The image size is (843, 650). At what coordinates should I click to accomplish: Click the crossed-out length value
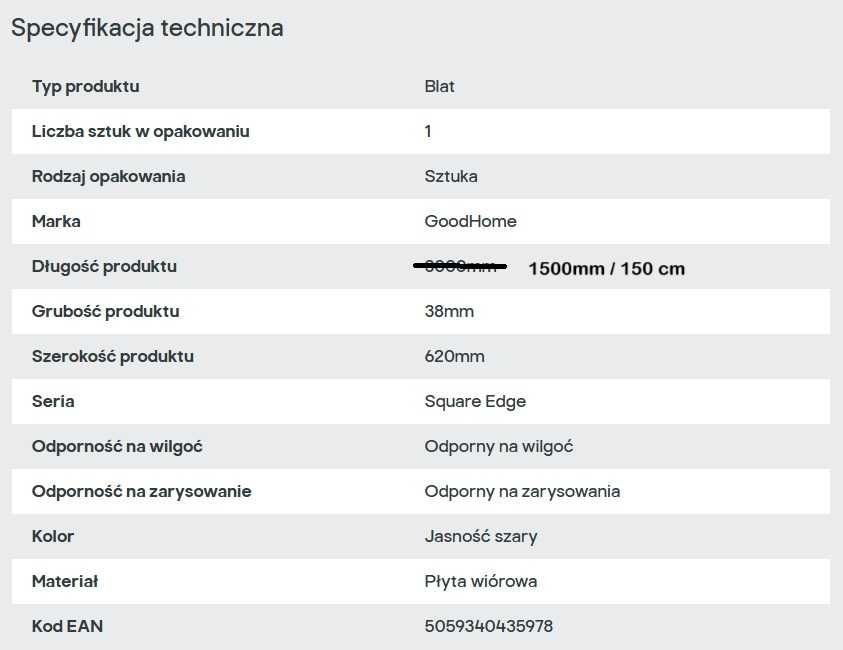(460, 266)
